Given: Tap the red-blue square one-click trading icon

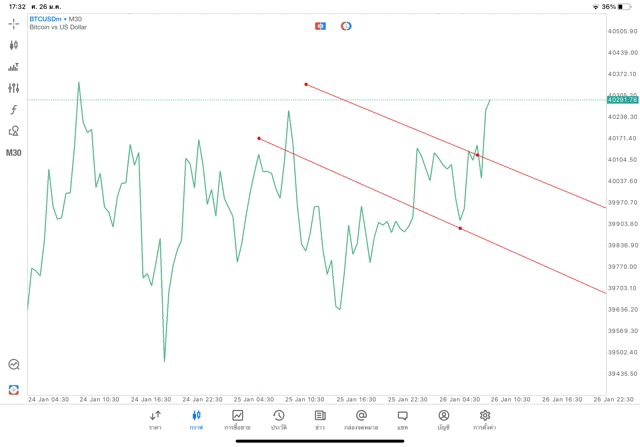Looking at the screenshot, I should [320, 25].
